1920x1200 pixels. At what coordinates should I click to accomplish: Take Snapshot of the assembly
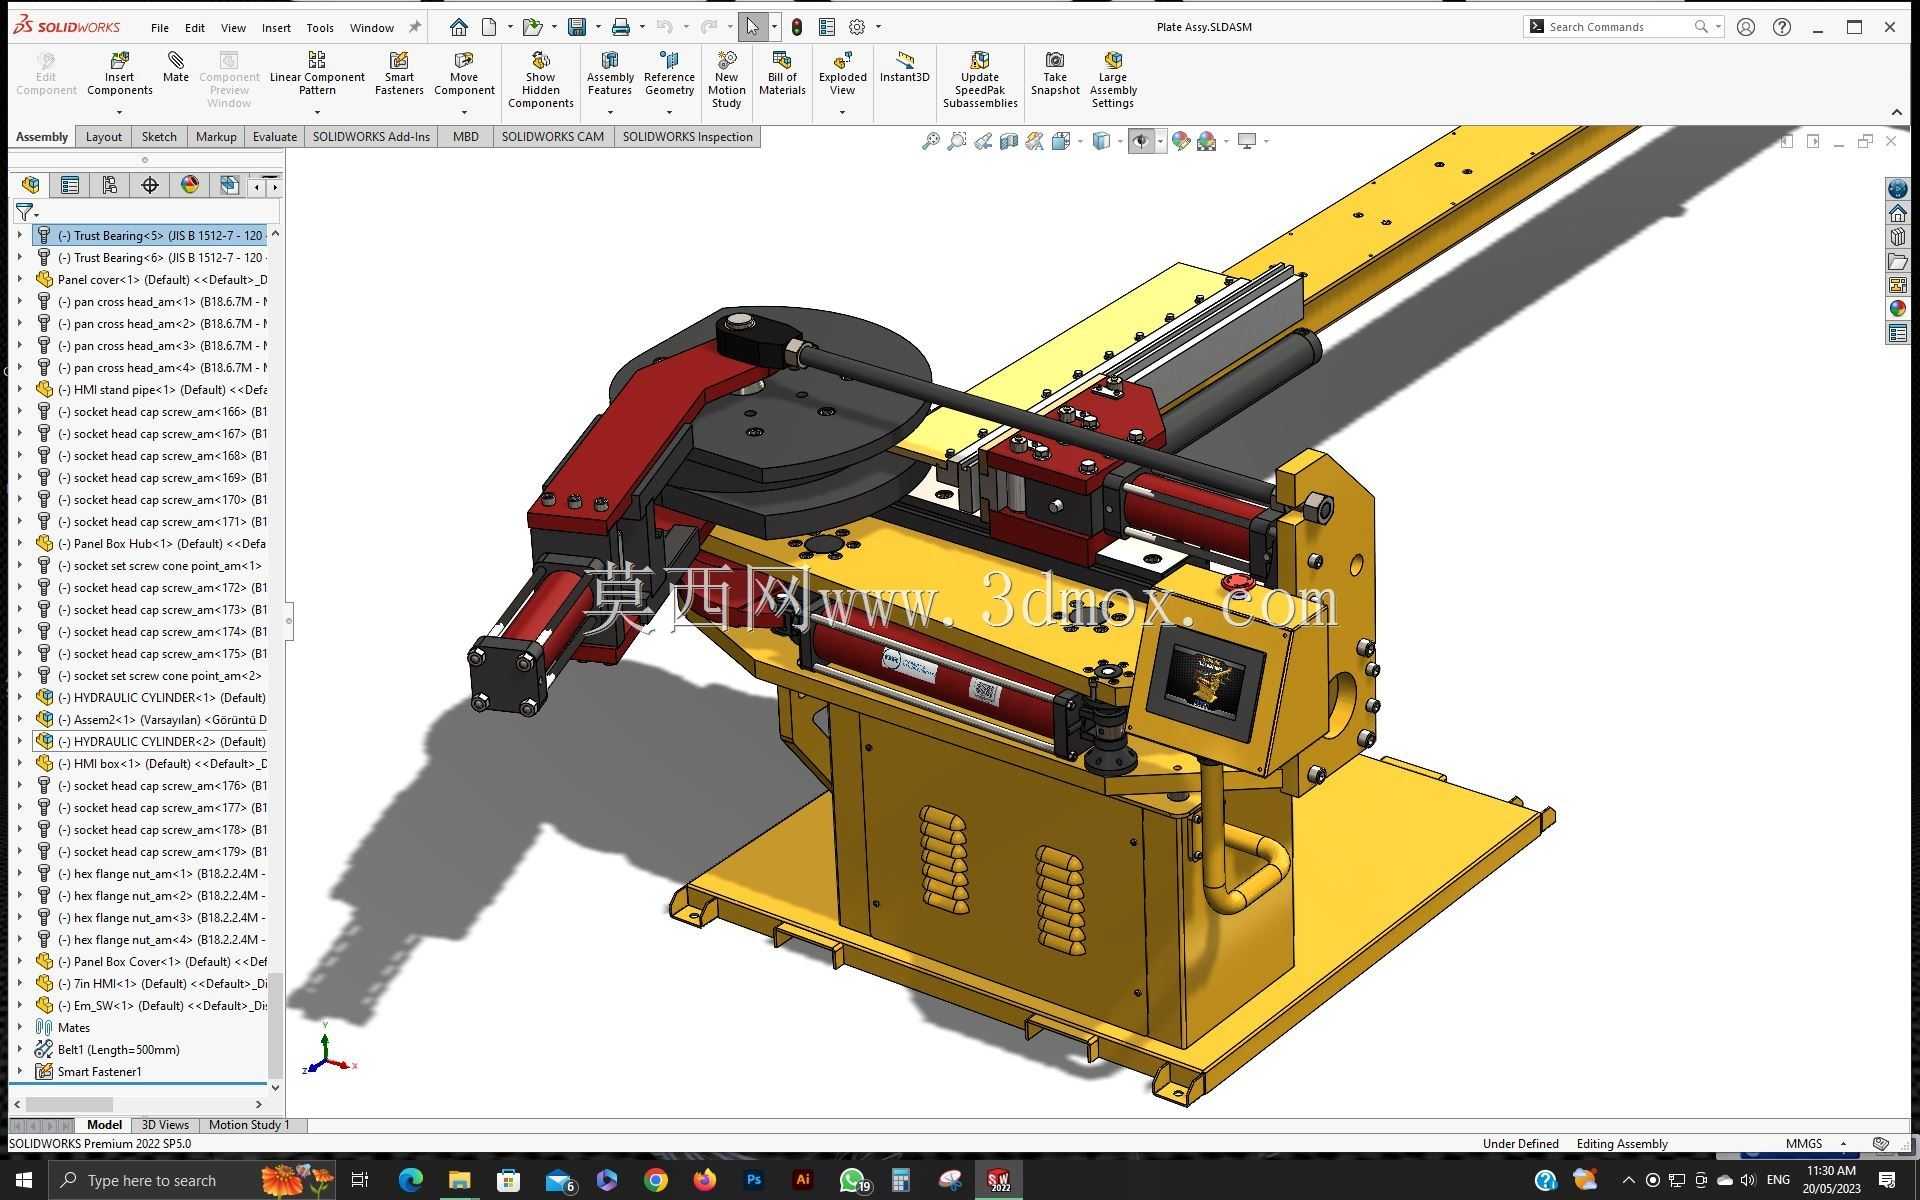[x=1055, y=74]
